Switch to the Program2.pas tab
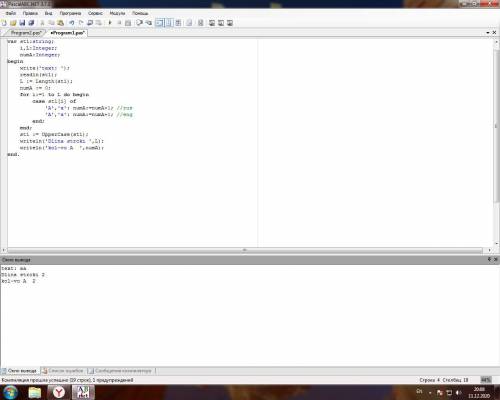The image size is (500, 400). coord(26,33)
